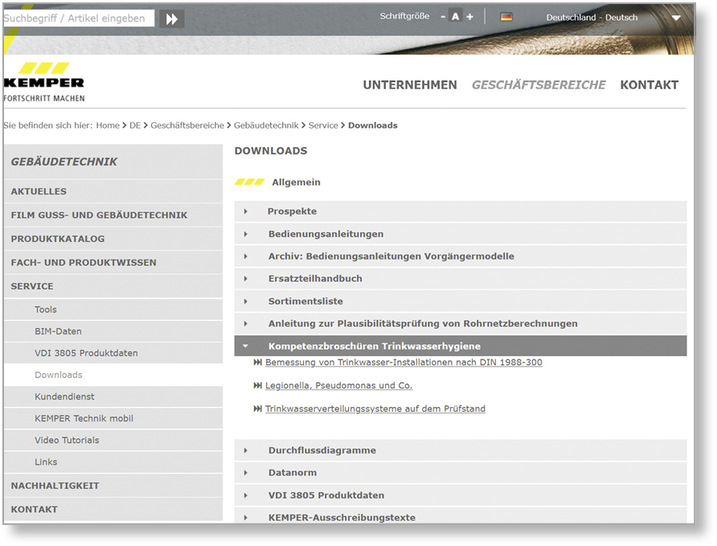Image resolution: width=717 pixels, height=546 pixels.
Task: Expand the Ersatzteilhandbuch section
Action: coord(315,279)
